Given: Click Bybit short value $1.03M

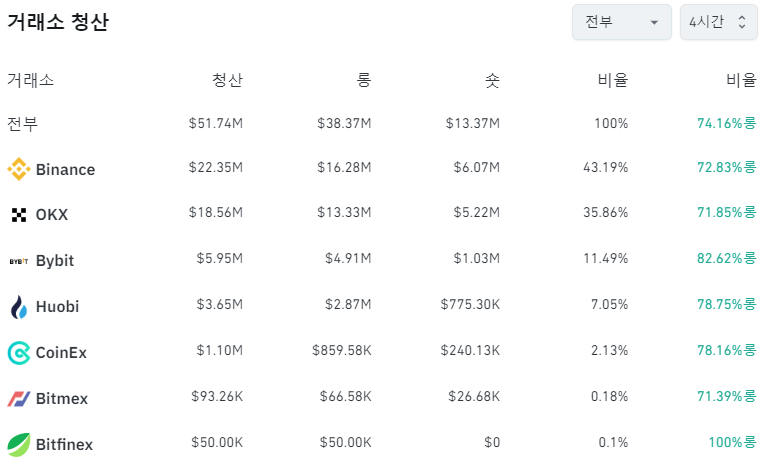Looking at the screenshot, I should point(476,258).
